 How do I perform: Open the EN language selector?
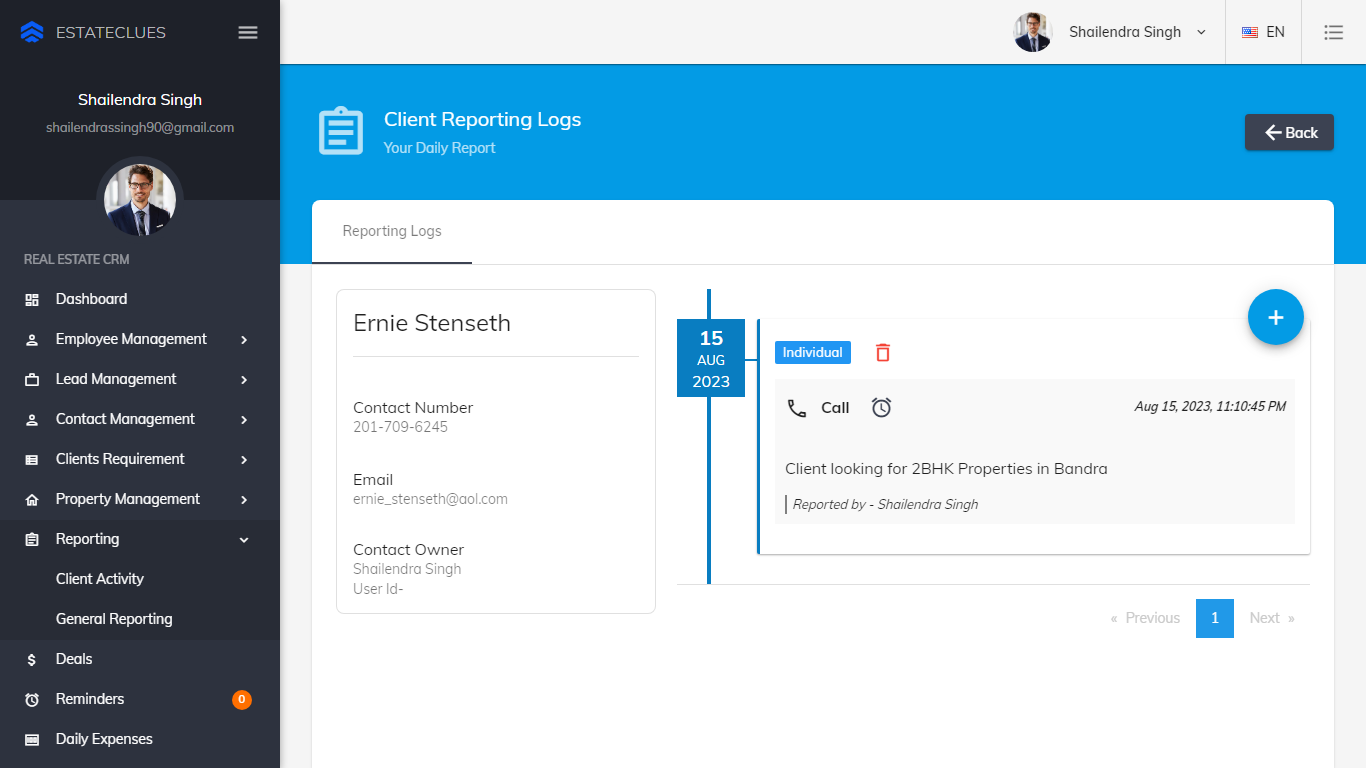[x=1263, y=32]
